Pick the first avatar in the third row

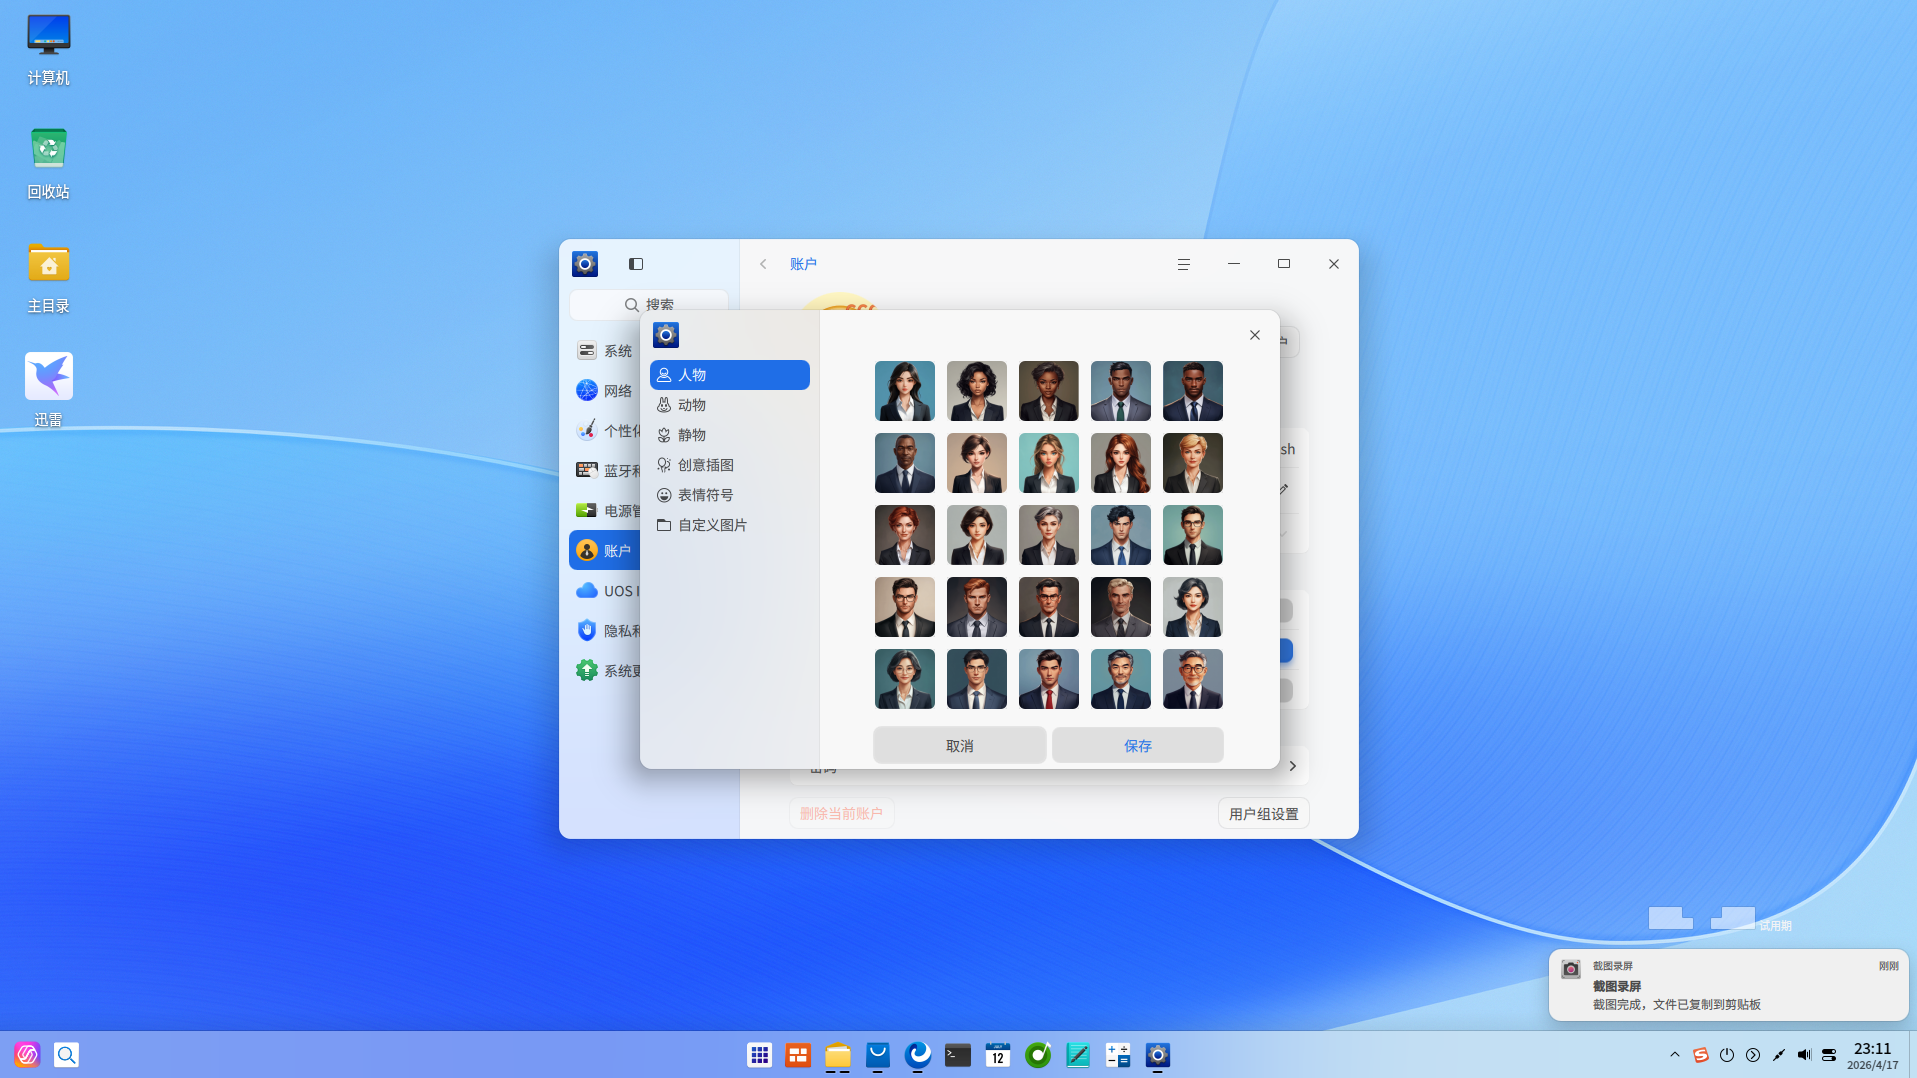point(905,535)
